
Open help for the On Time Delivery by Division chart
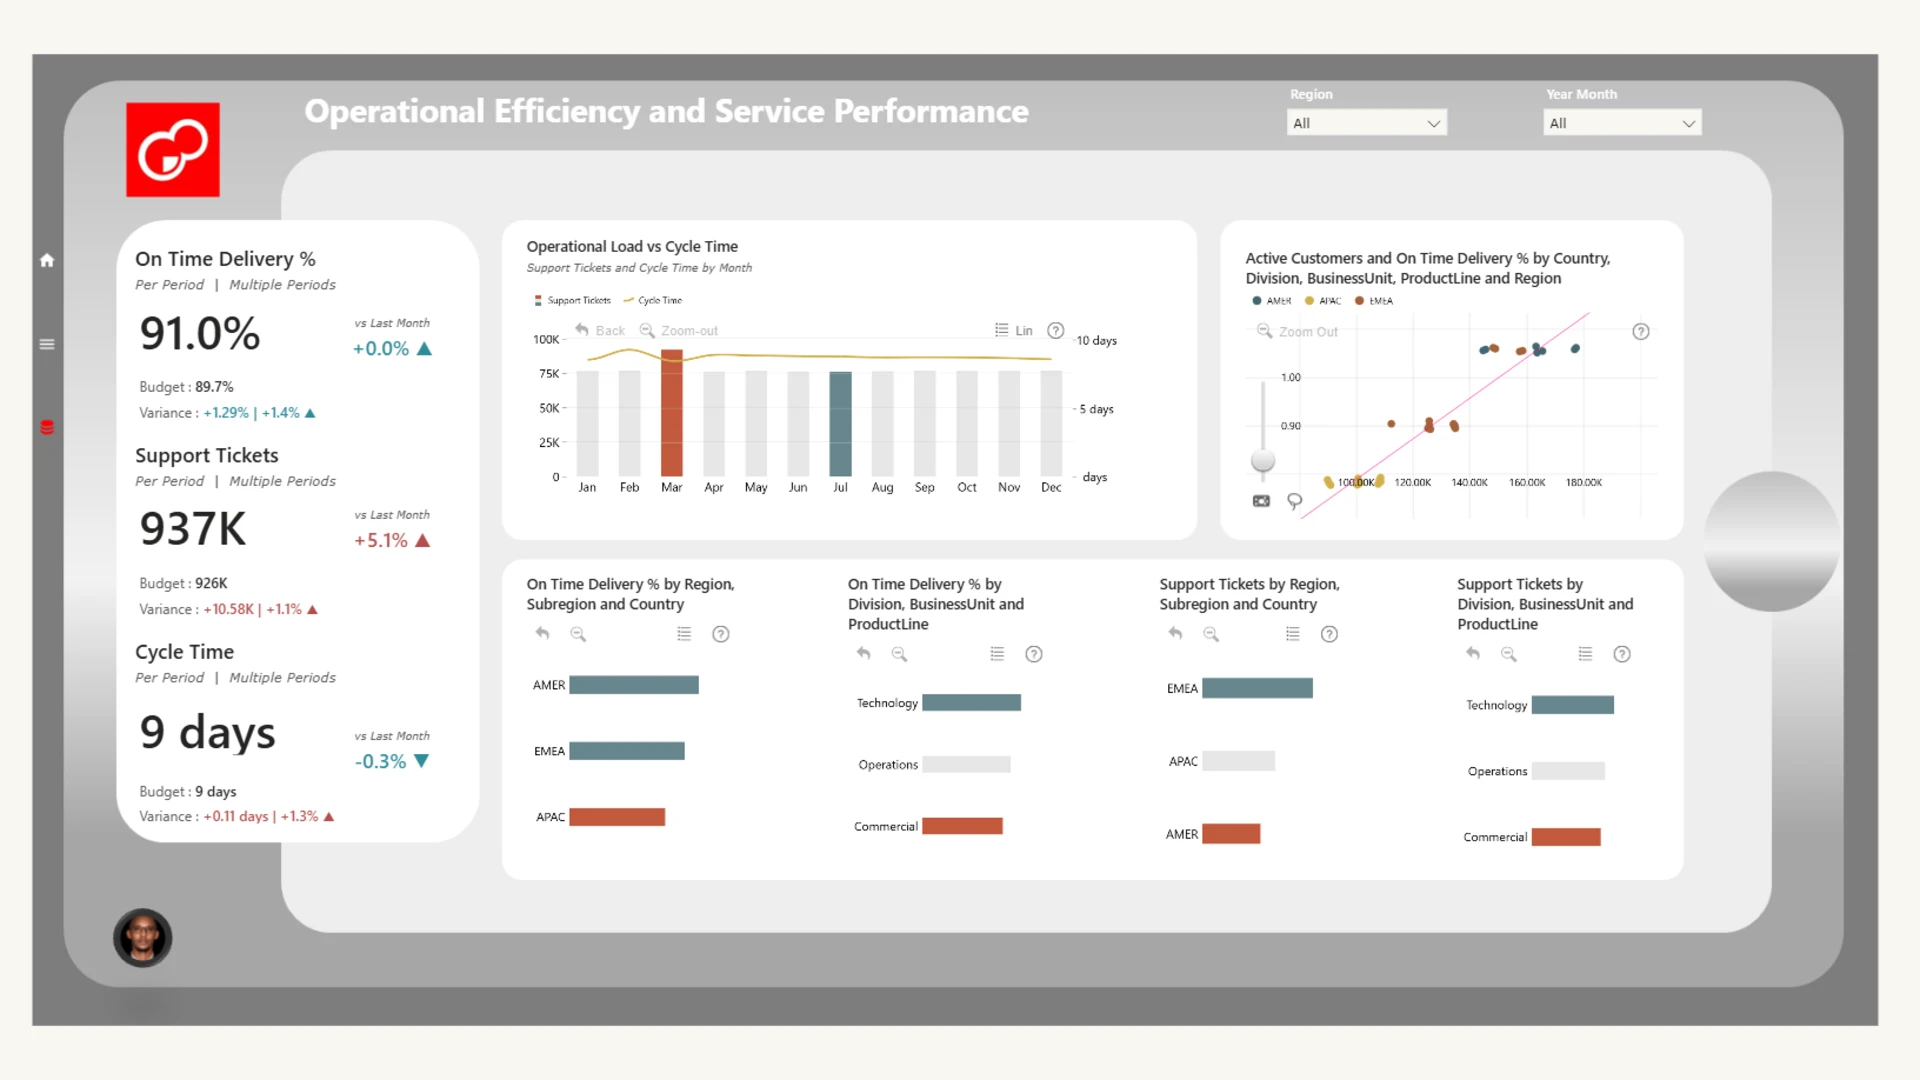(1034, 654)
